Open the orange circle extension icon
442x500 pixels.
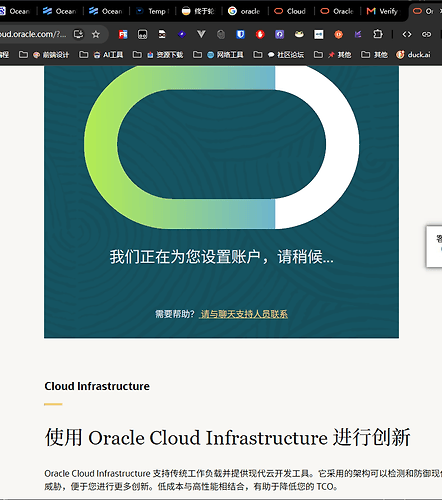tap(338, 34)
